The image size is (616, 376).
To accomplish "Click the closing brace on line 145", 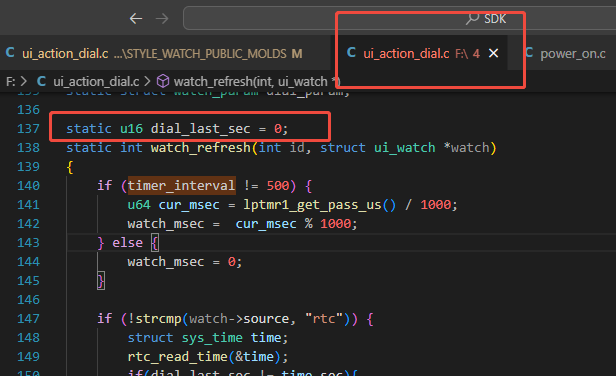I will 101,281.
